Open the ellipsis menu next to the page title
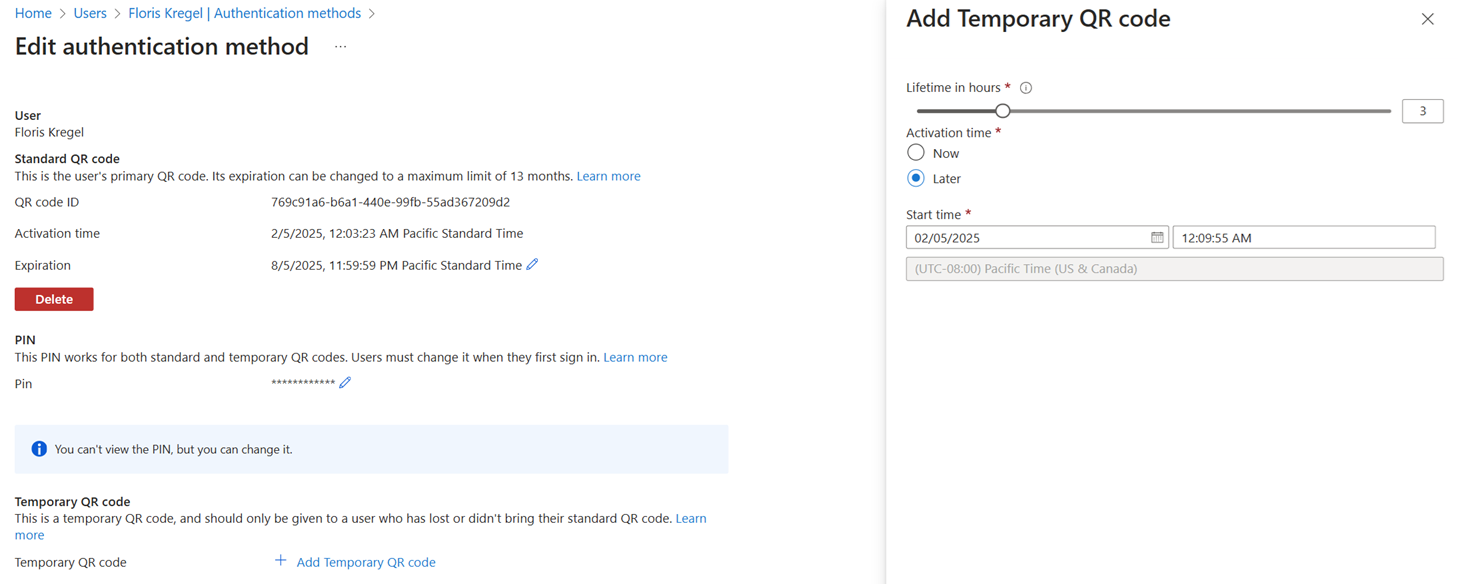The image size is (1458, 584). (340, 45)
